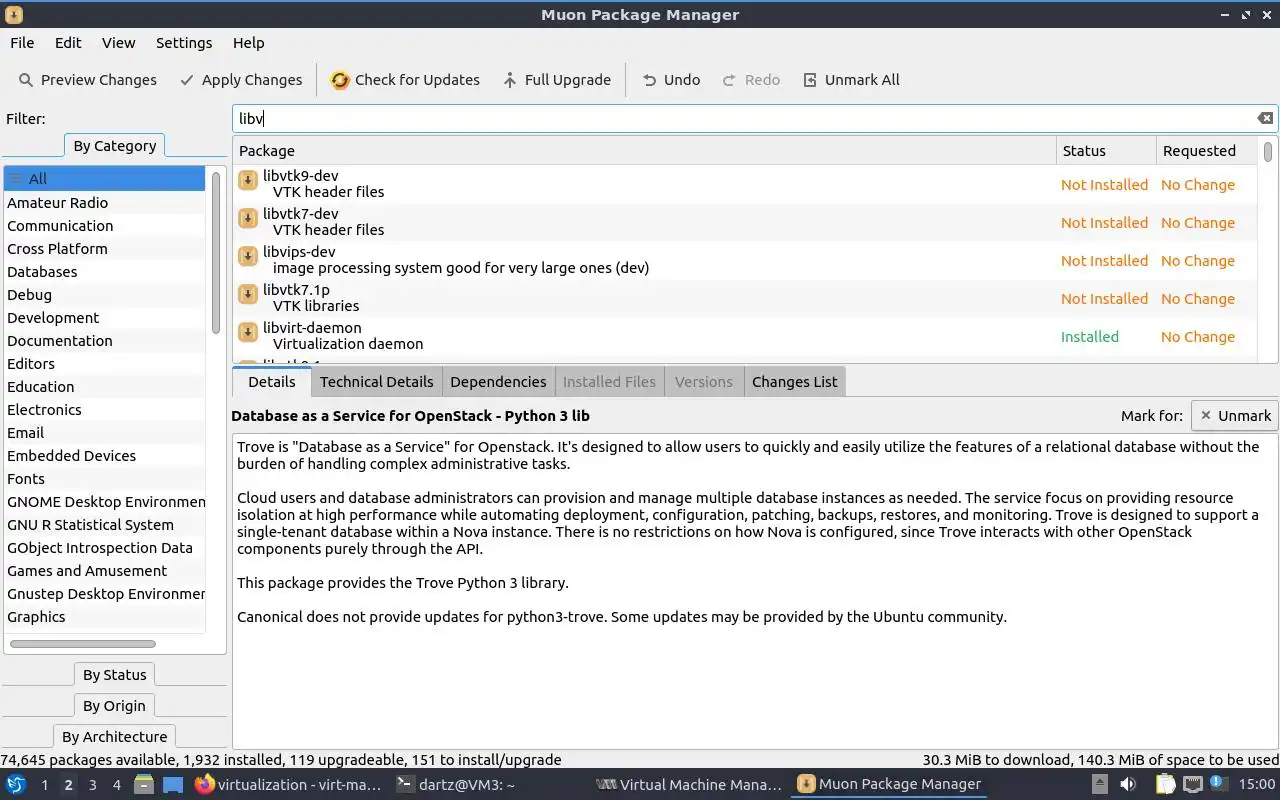Click Apply Changes in the toolbar
The image size is (1280, 800).
[x=241, y=80]
